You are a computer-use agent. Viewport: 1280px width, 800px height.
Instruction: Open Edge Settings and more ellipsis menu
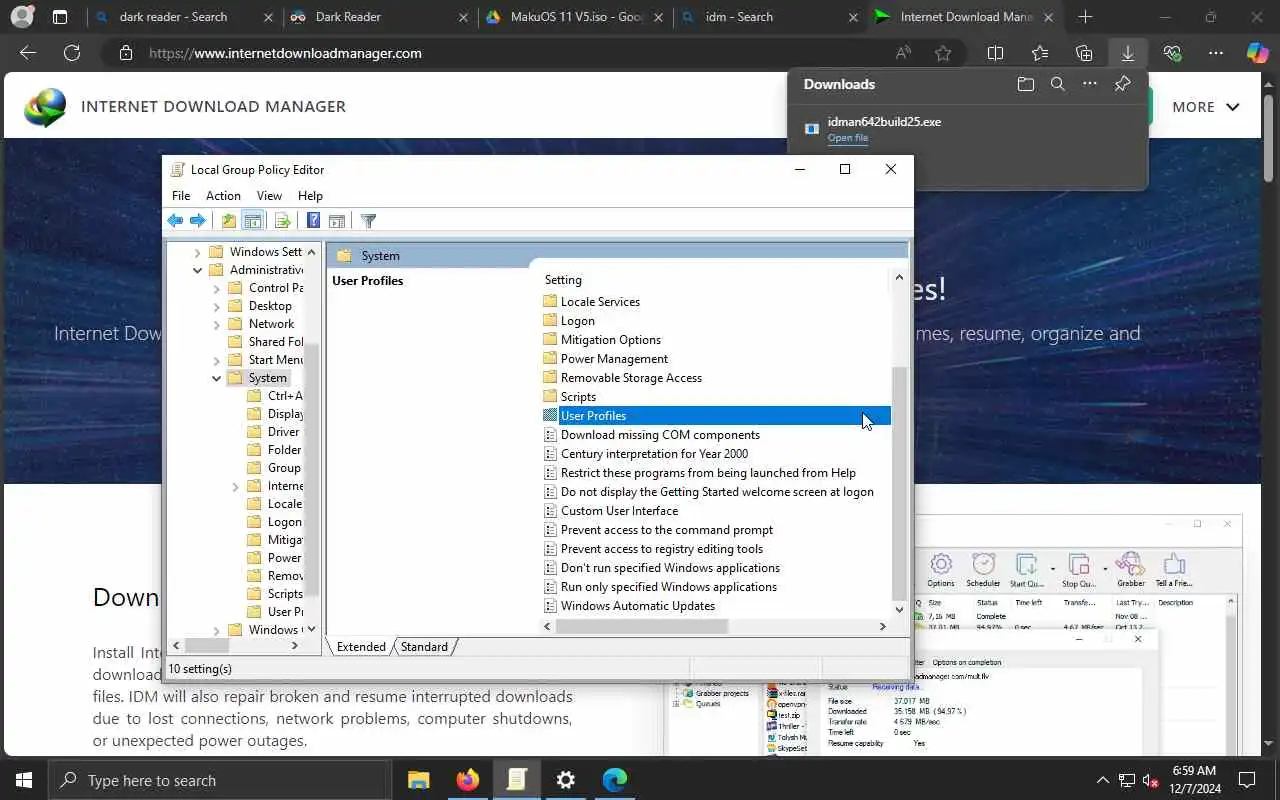point(1216,53)
